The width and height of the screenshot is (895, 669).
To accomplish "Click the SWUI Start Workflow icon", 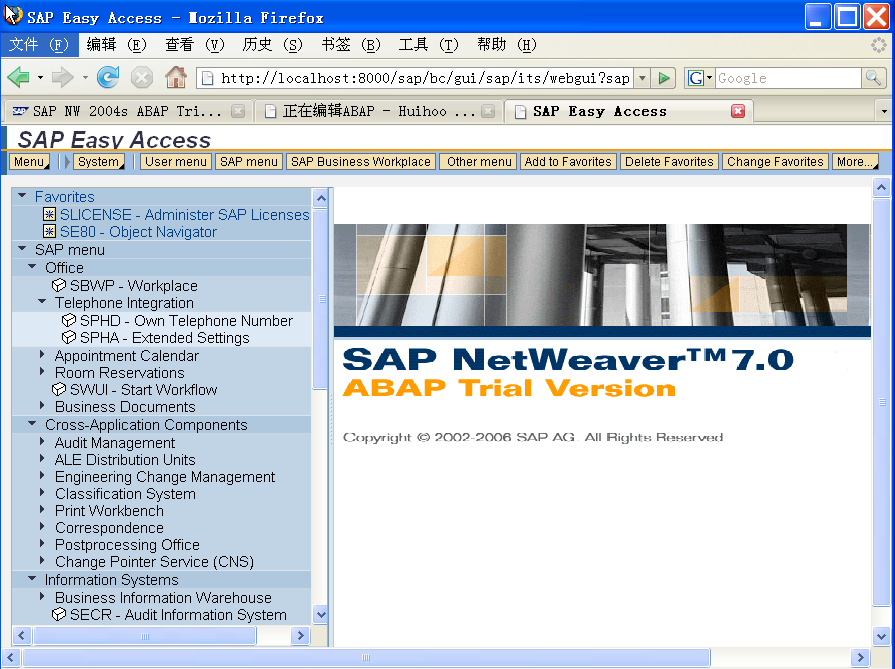I will 59,390.
